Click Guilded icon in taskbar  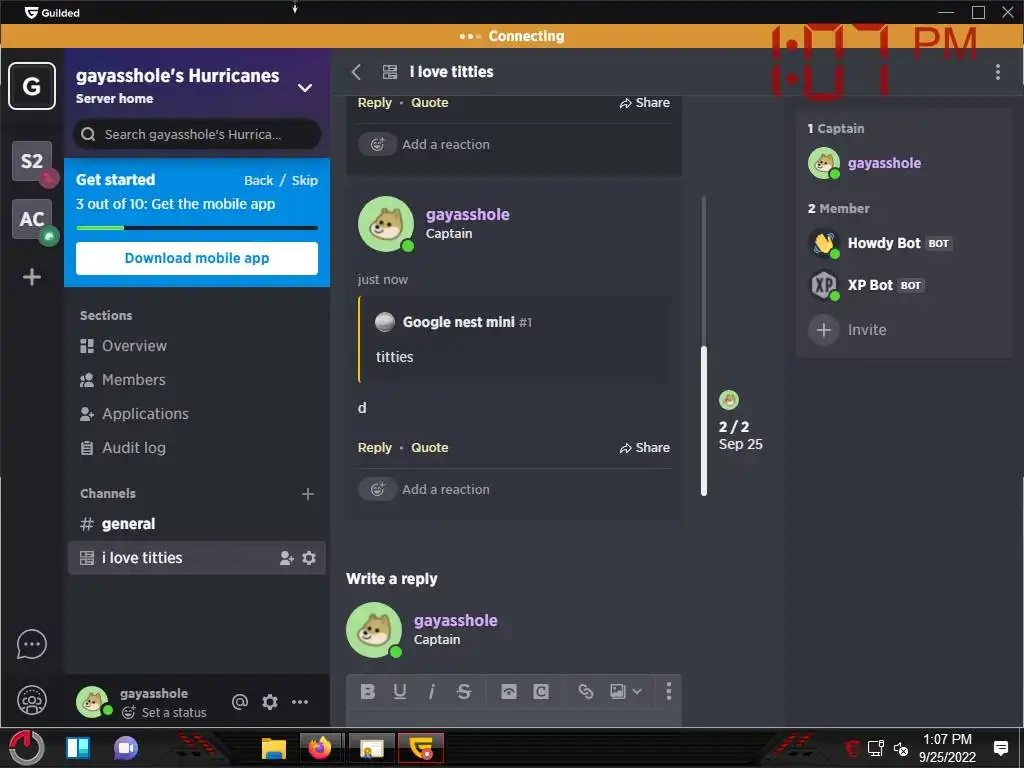[421, 748]
